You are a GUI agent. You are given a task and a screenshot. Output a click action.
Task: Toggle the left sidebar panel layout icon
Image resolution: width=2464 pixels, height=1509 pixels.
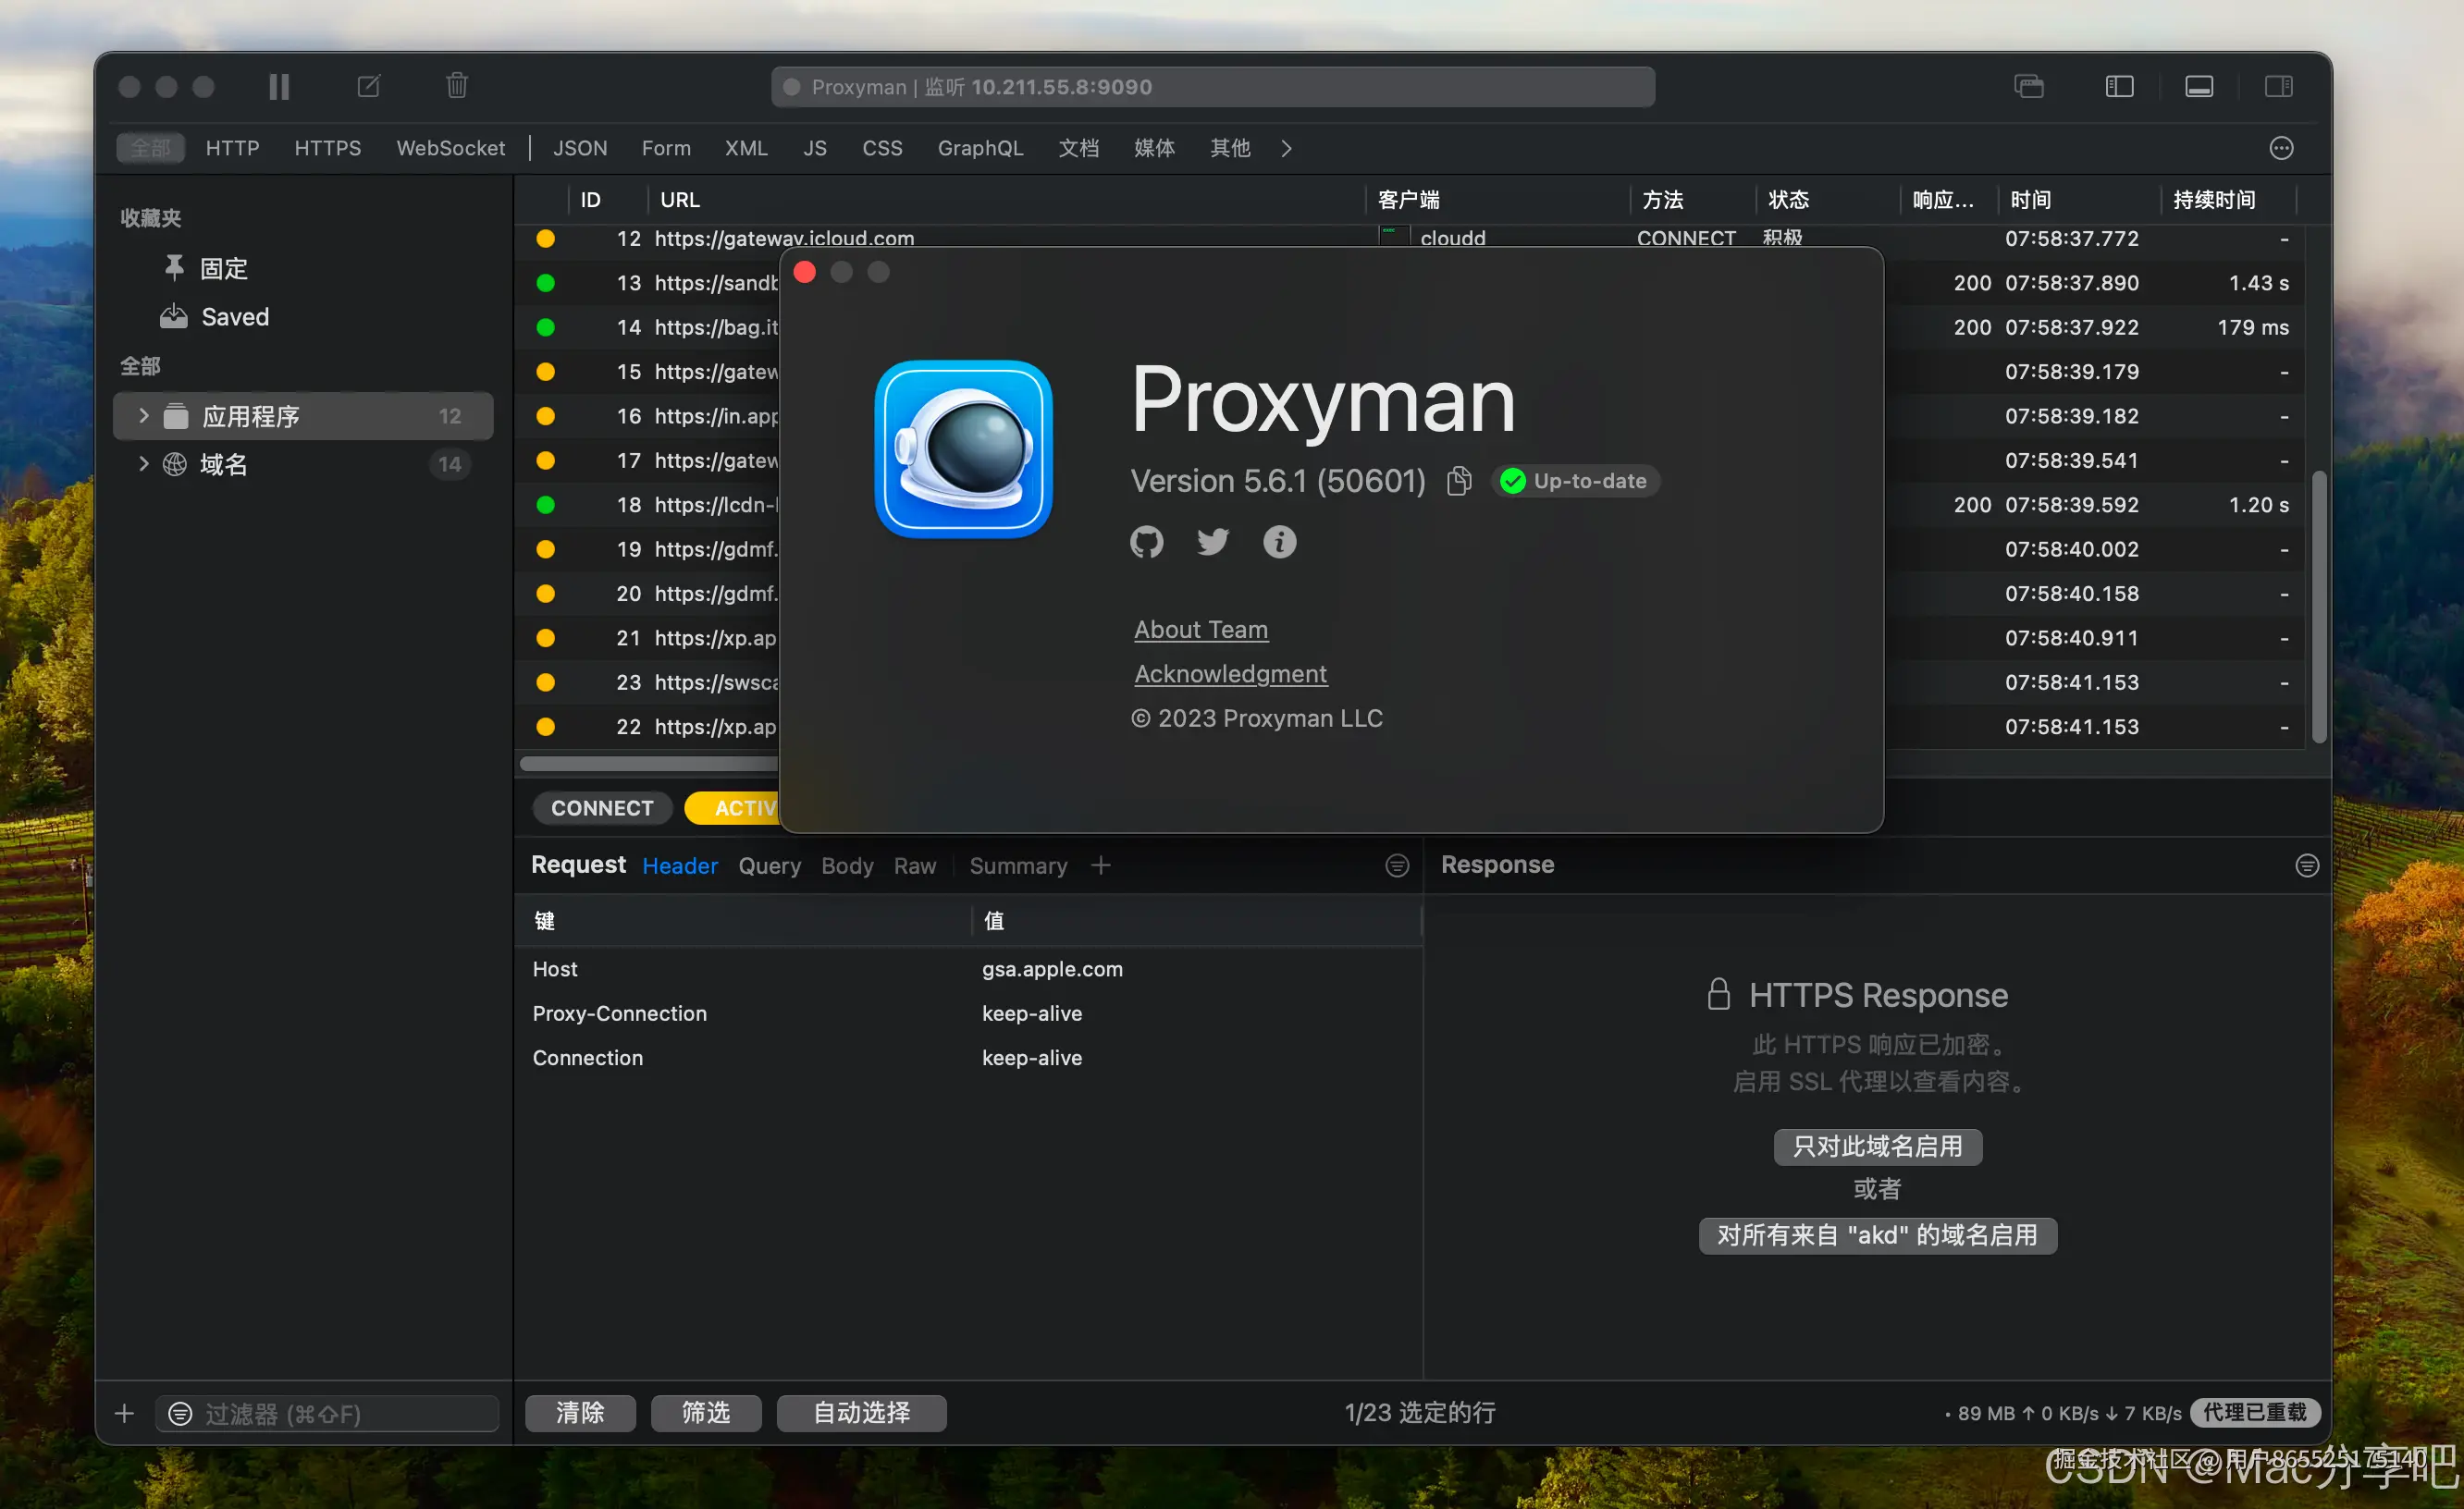click(2119, 87)
